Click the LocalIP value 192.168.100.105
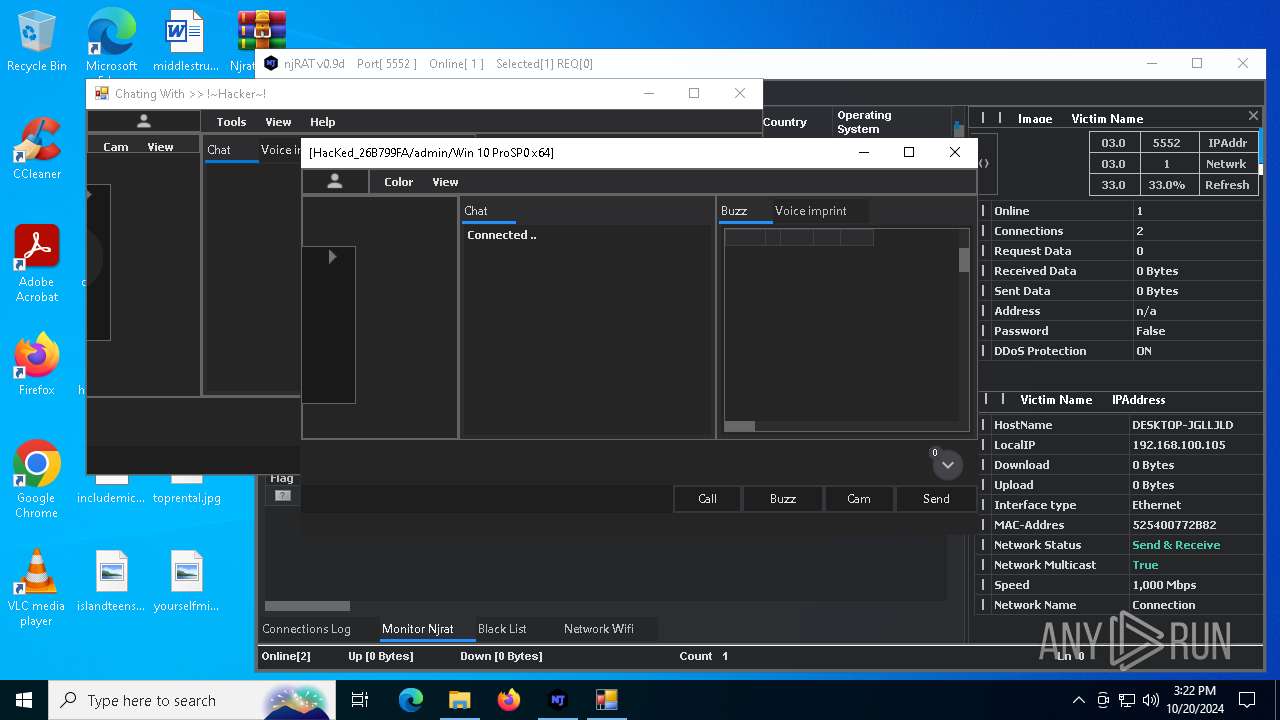 tap(1178, 445)
